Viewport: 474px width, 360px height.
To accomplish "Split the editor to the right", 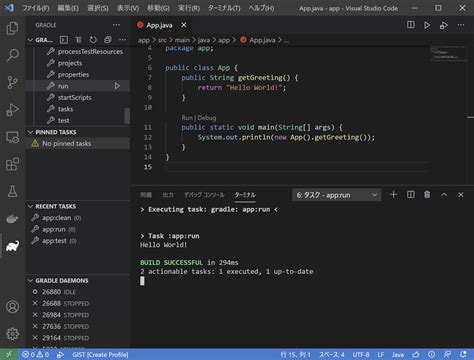I will 411,25.
